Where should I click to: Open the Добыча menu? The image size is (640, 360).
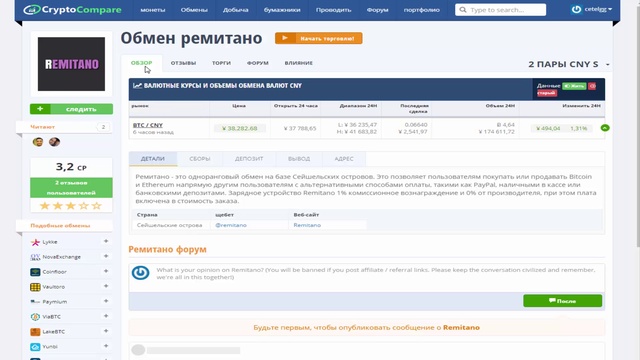click(x=236, y=10)
